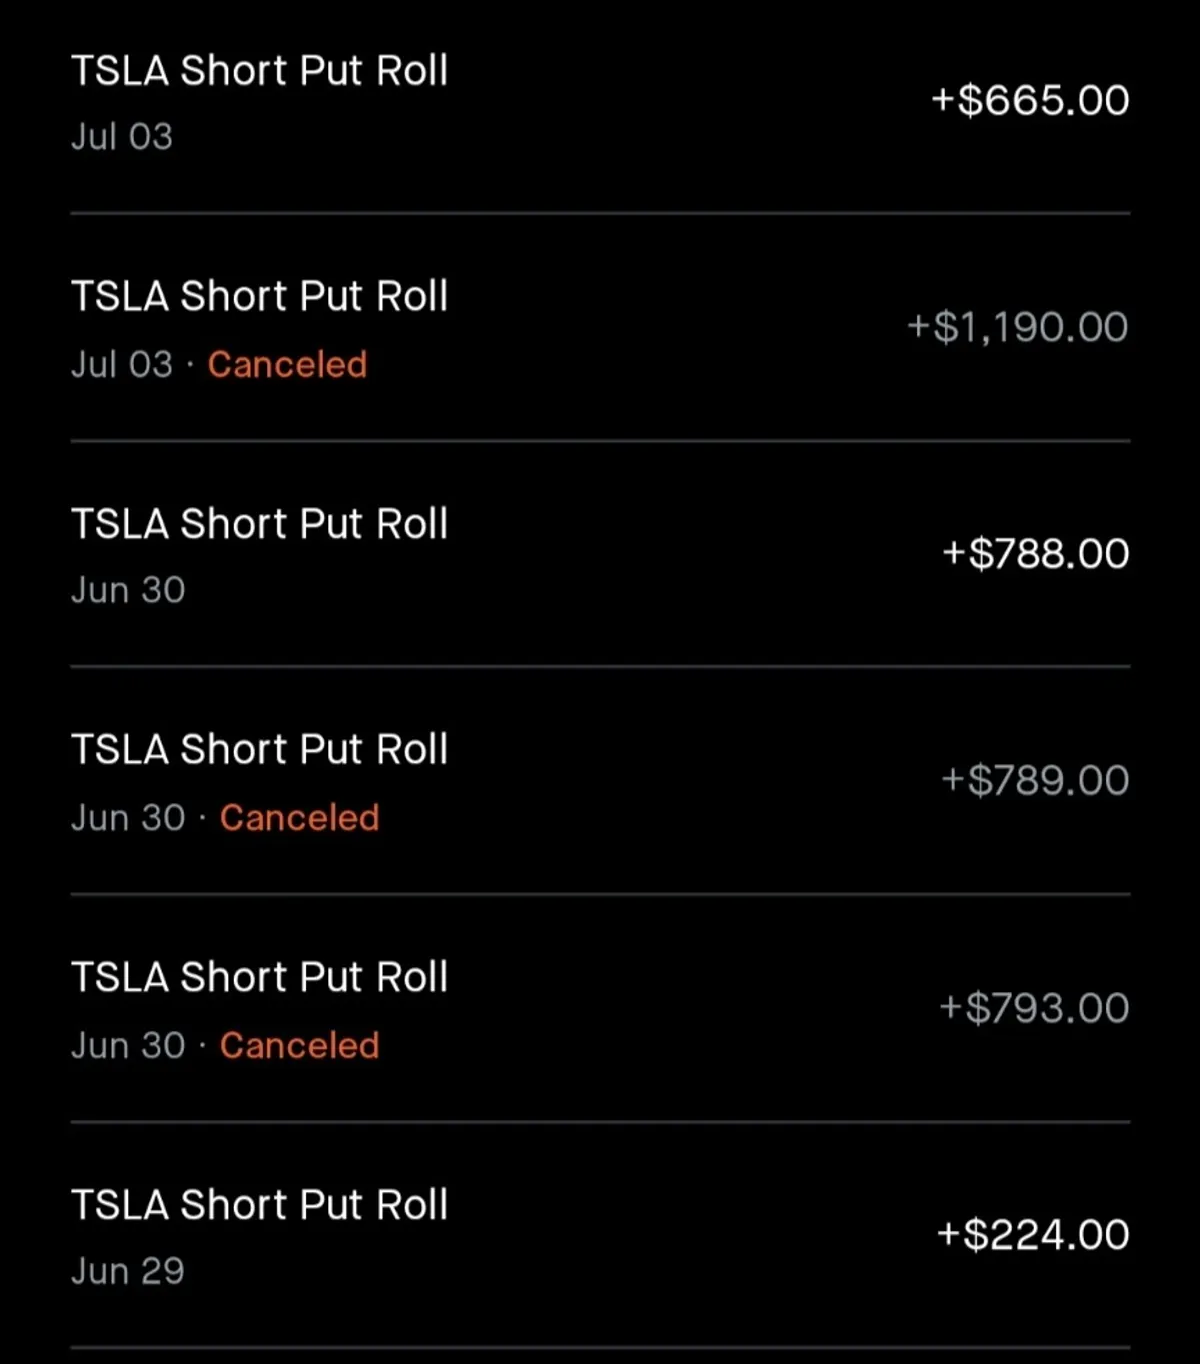Tap the TSLA Short Put Roll title for +$789.00
Viewport: 1200px width, 1364px height.
coord(259,750)
